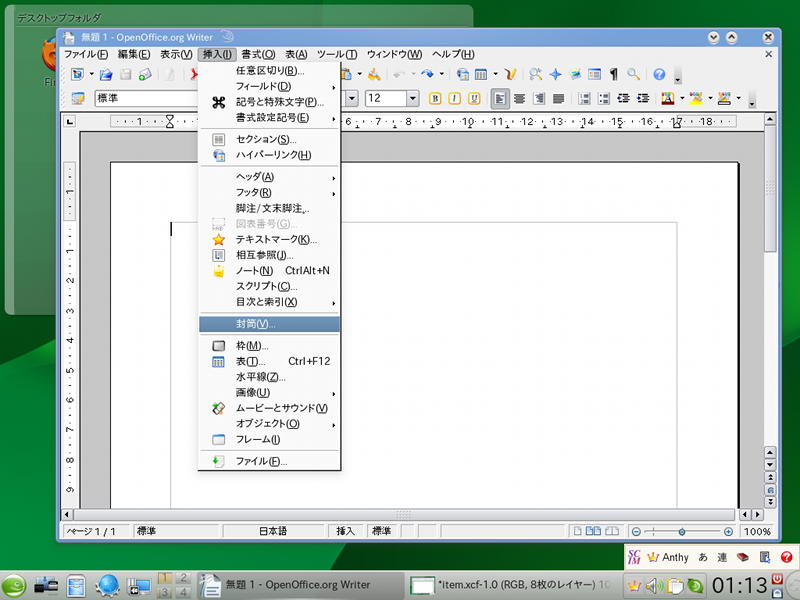Click the zoom slider handle

pos(682,532)
